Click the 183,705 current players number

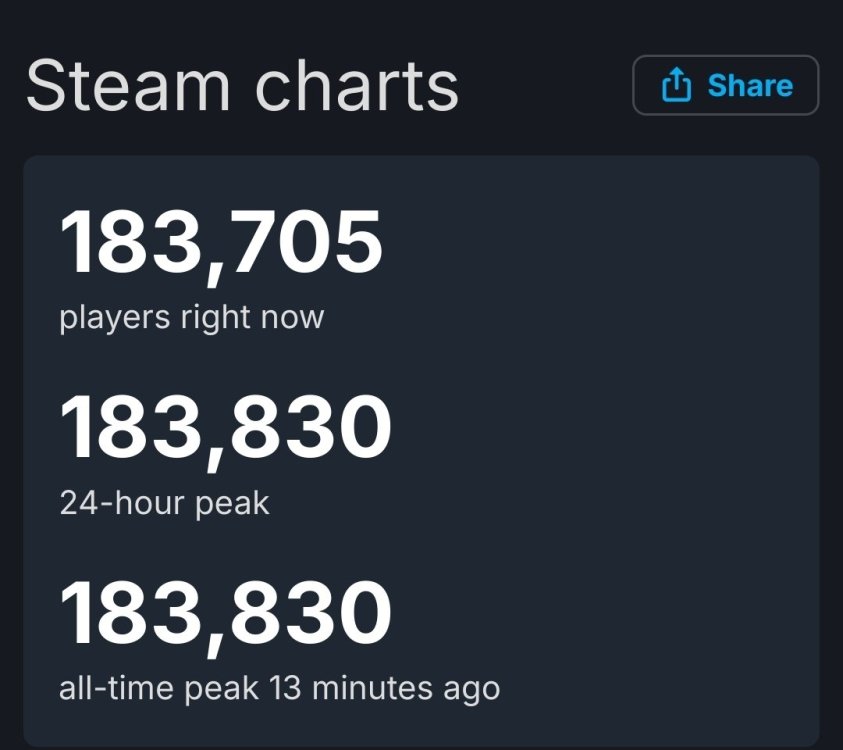[221, 244]
